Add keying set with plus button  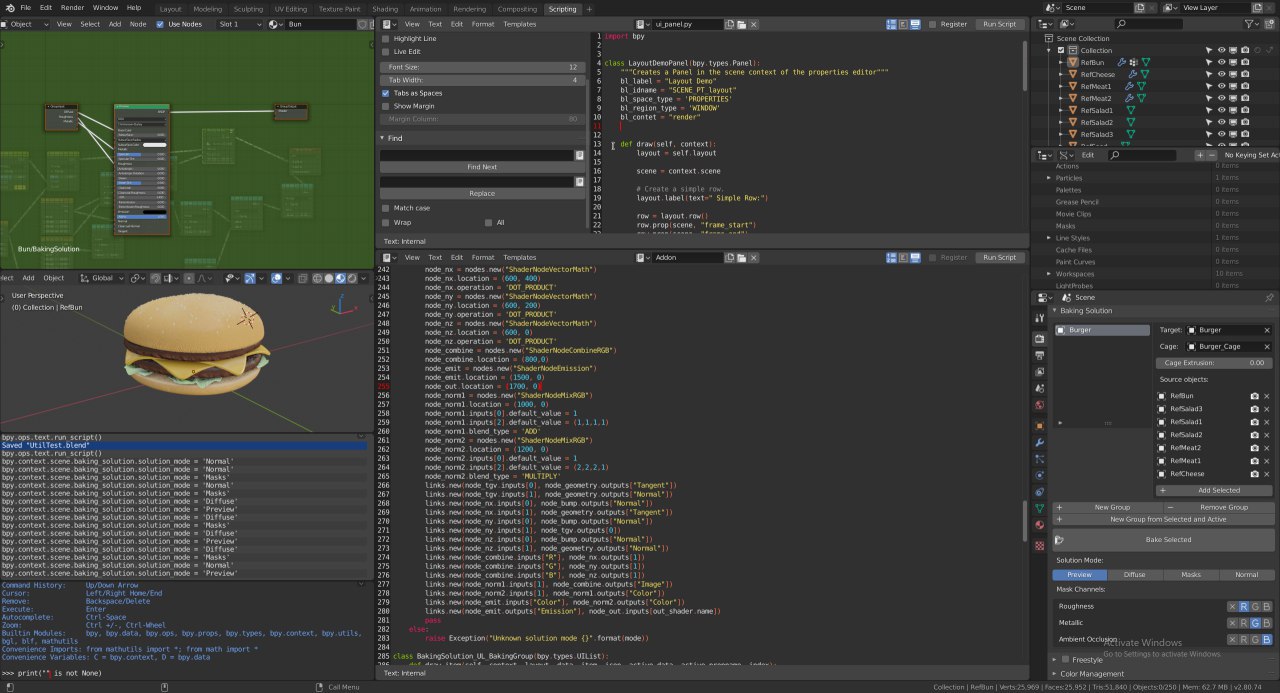click(1200, 155)
